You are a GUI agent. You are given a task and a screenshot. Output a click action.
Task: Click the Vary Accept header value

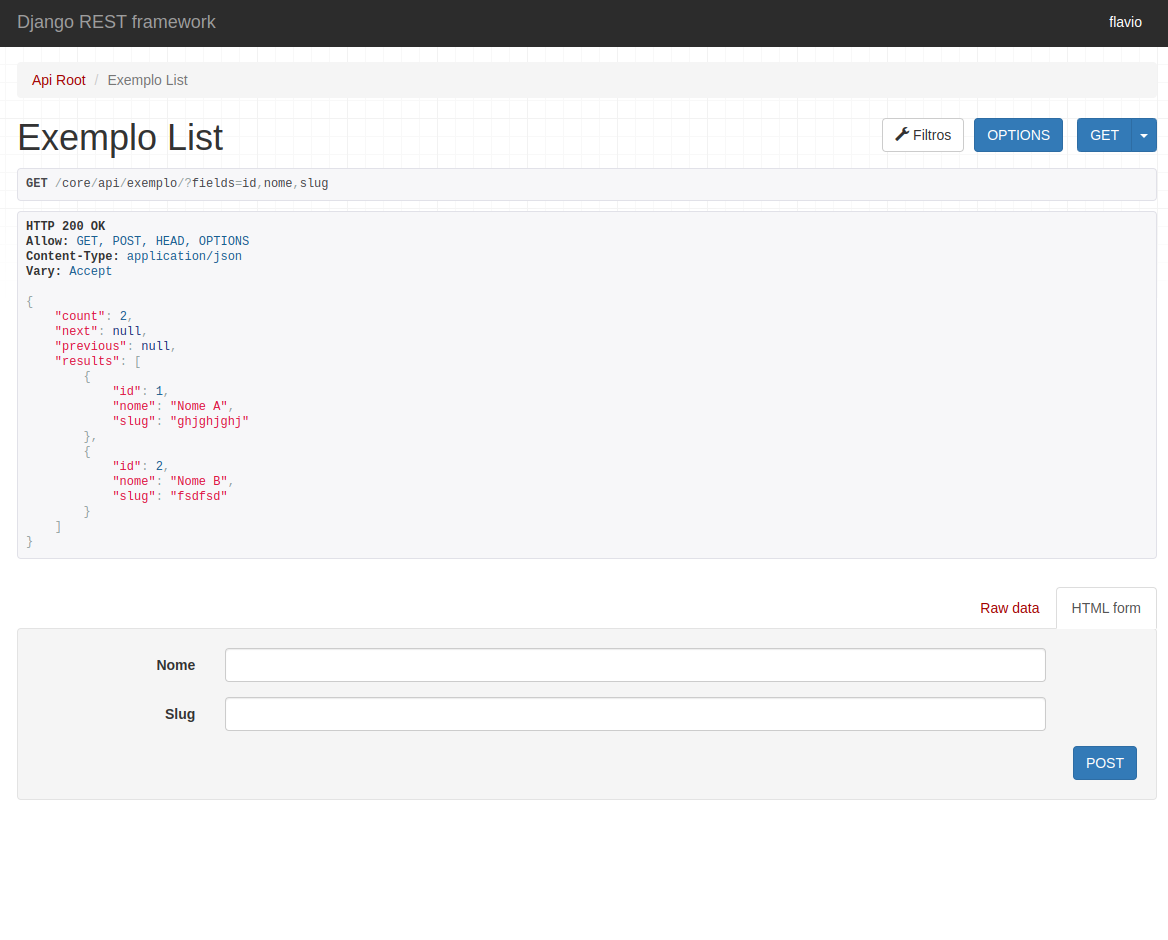(x=90, y=271)
